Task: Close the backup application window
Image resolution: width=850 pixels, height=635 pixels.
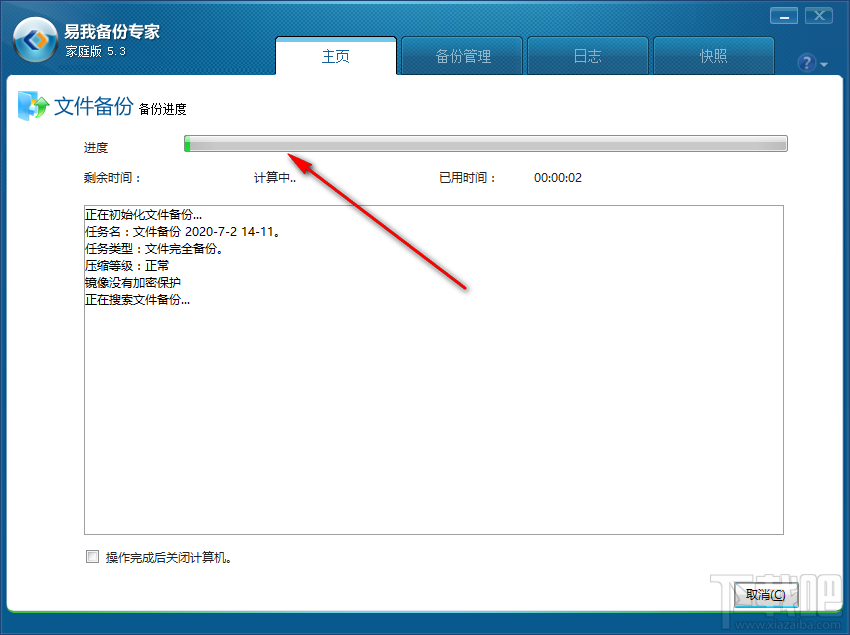Action: coord(819,16)
